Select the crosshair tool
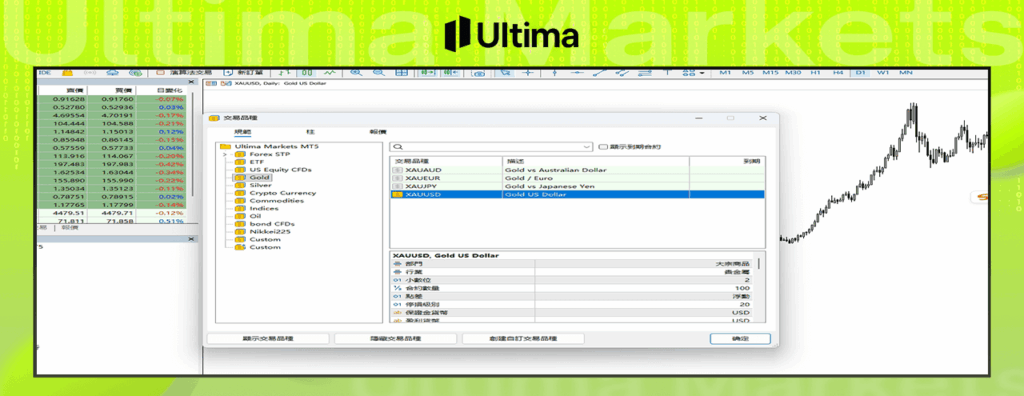 tap(528, 73)
